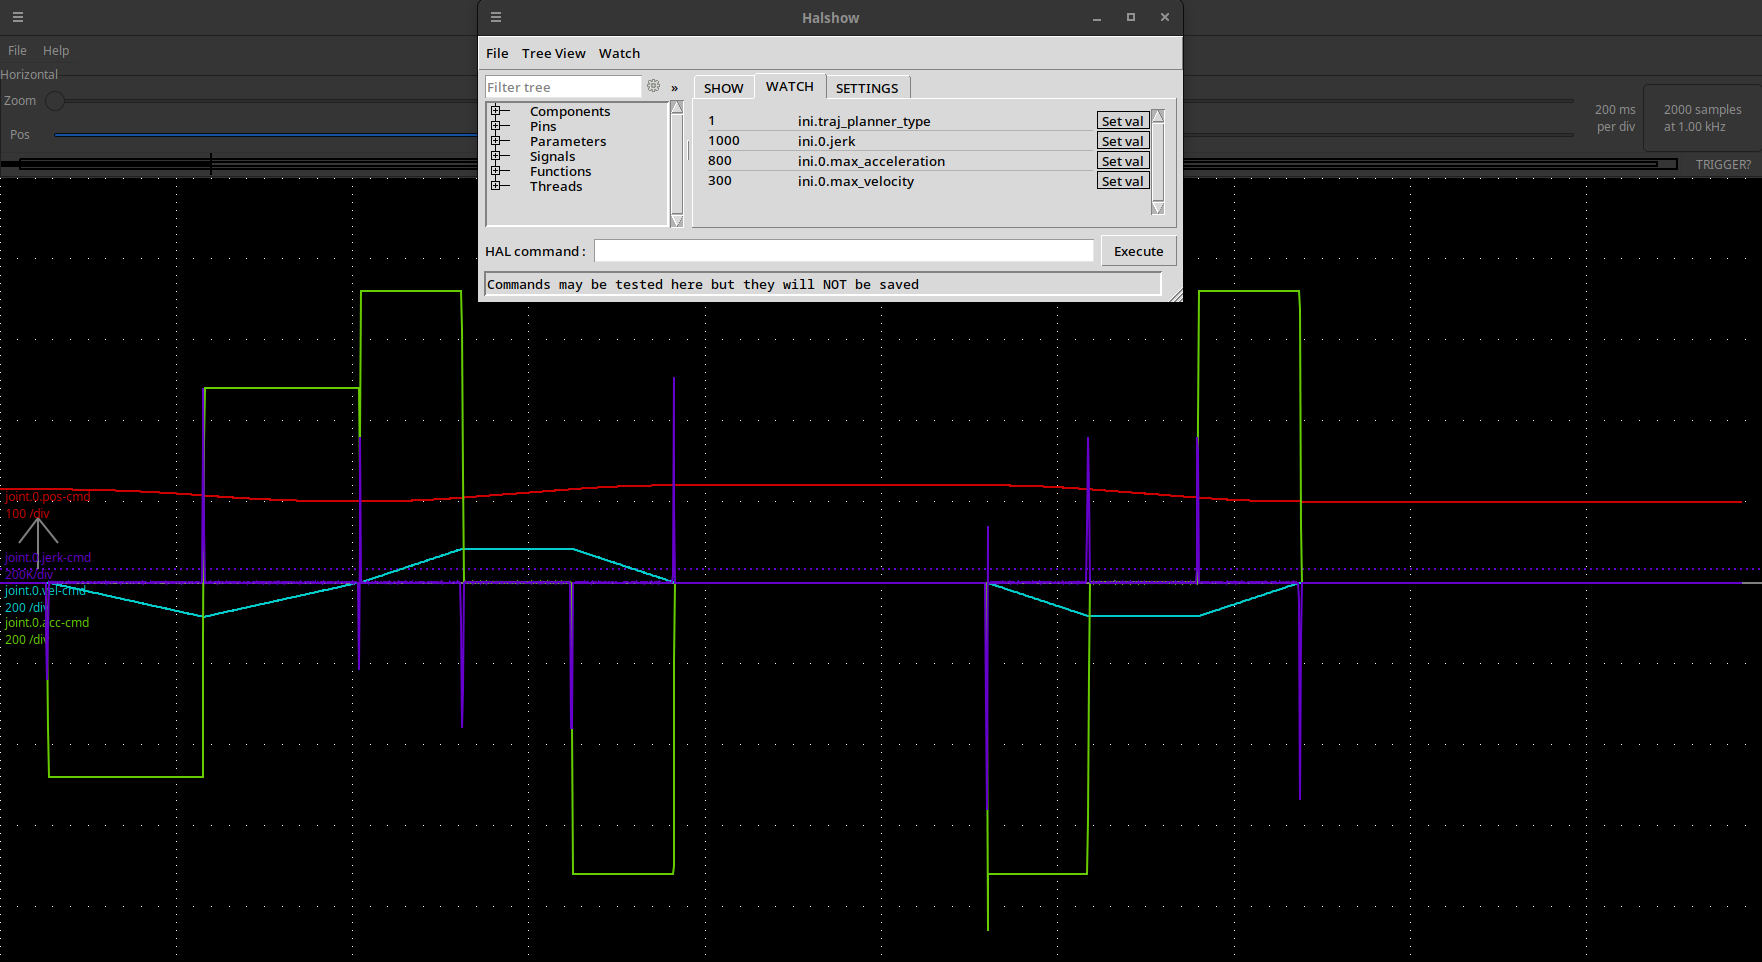Select the Parameters tree item
The height and width of the screenshot is (962, 1762).
click(x=567, y=142)
